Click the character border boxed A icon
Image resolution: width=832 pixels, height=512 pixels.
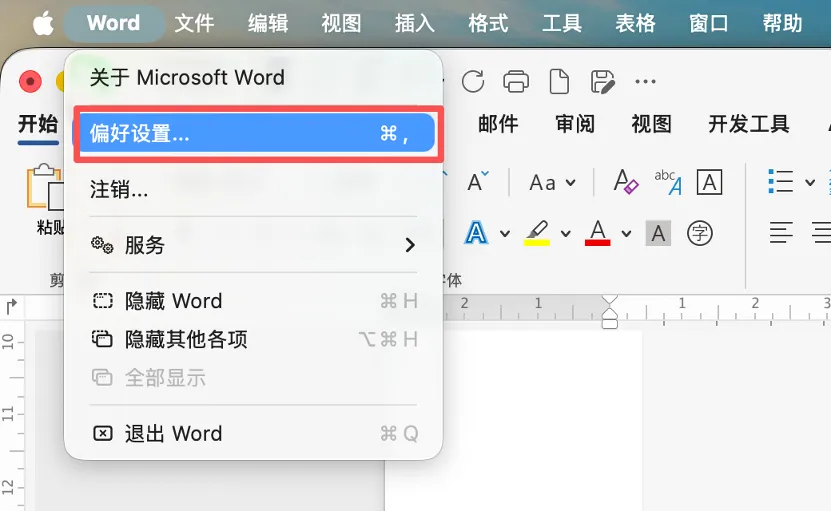coord(709,182)
